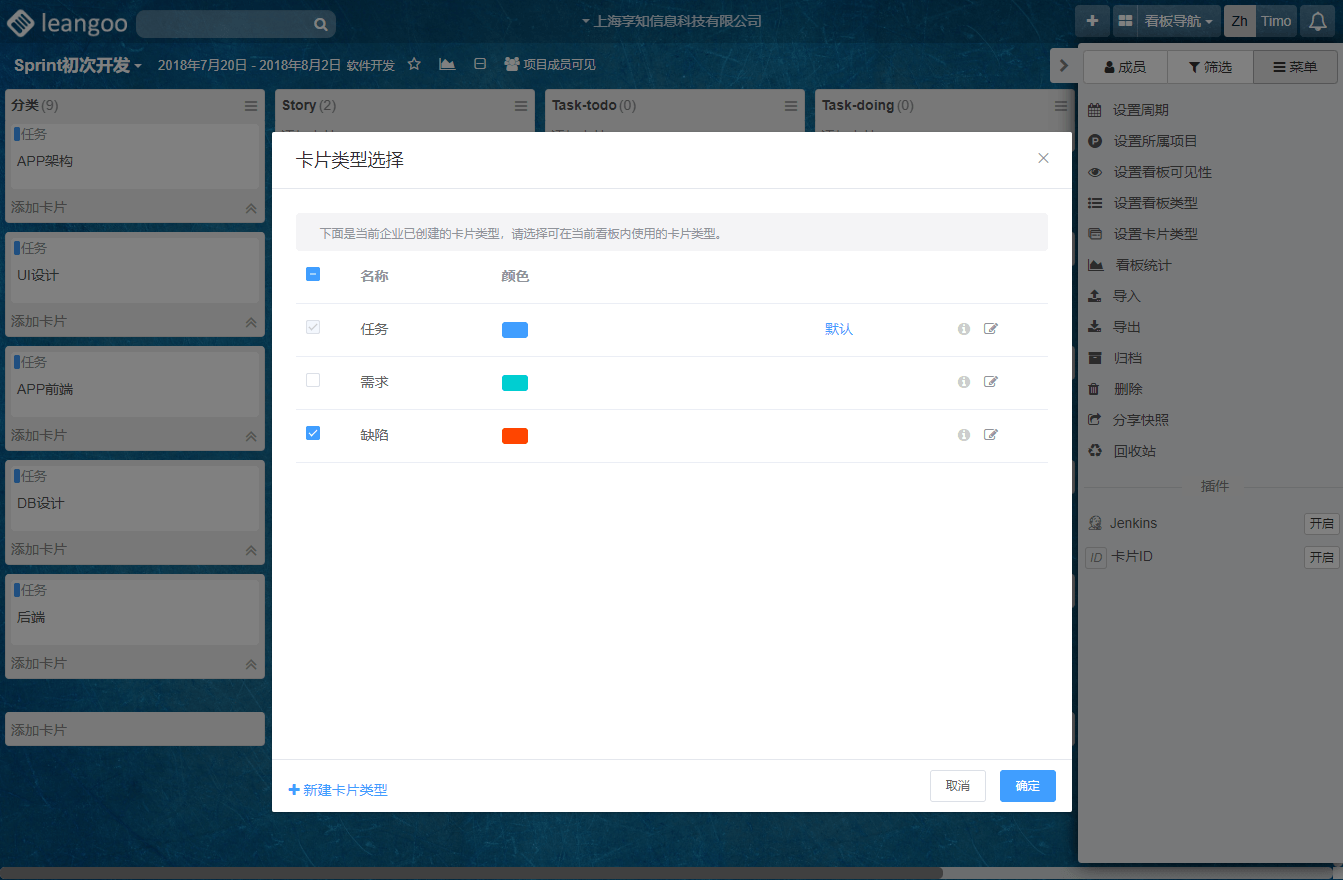
Task: Open the notification bell icon
Action: [1318, 21]
